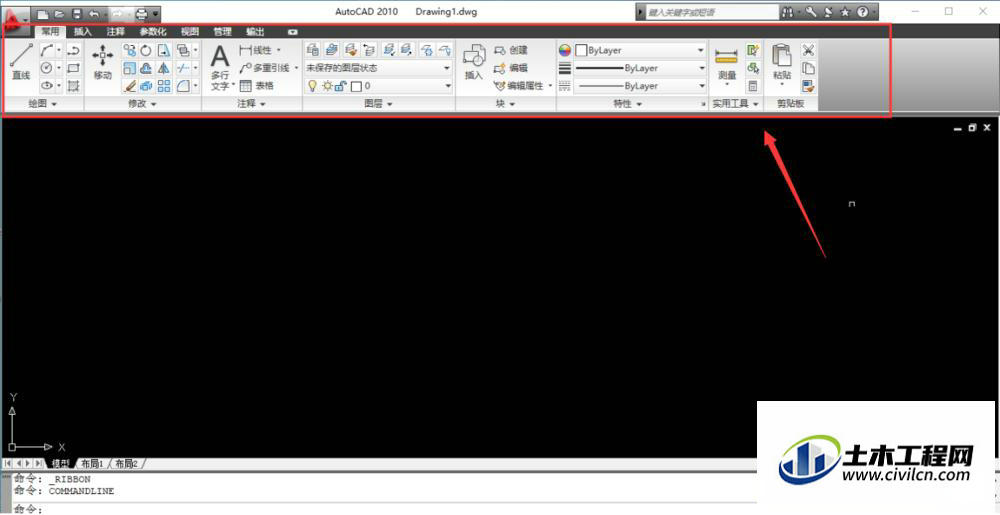Viewport: 1000px width, 515px height.
Task: Click the Plot printer icon
Action: pos(141,13)
